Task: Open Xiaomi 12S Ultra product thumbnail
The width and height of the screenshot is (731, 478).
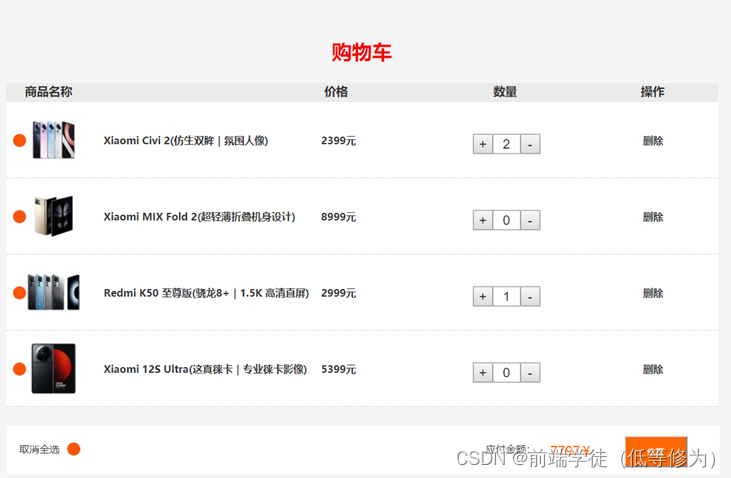Action: click(54, 368)
